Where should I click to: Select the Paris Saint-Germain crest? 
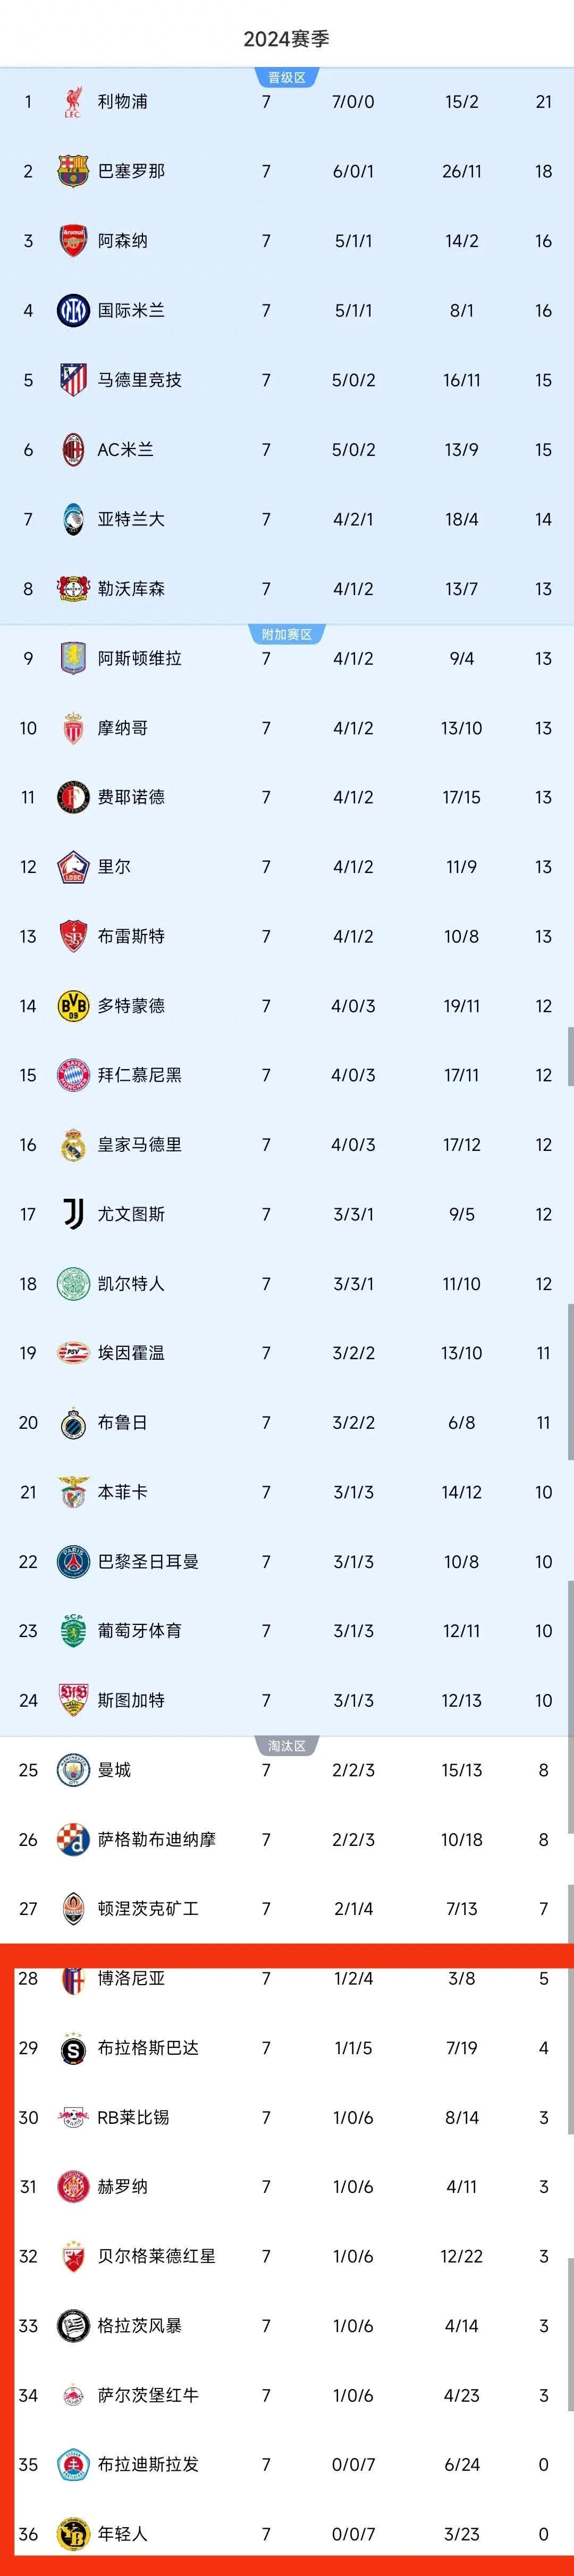(x=73, y=1562)
